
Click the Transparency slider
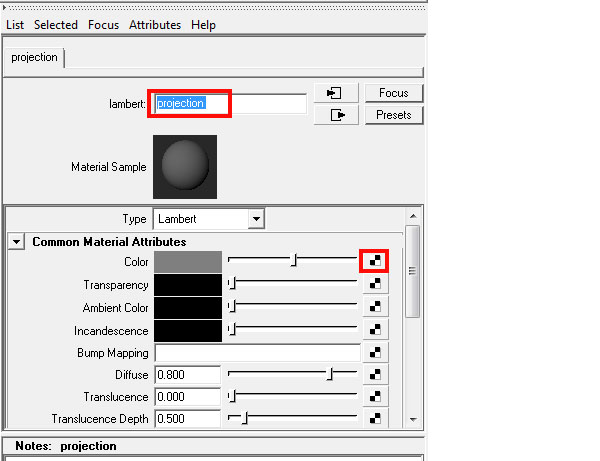[292, 283]
